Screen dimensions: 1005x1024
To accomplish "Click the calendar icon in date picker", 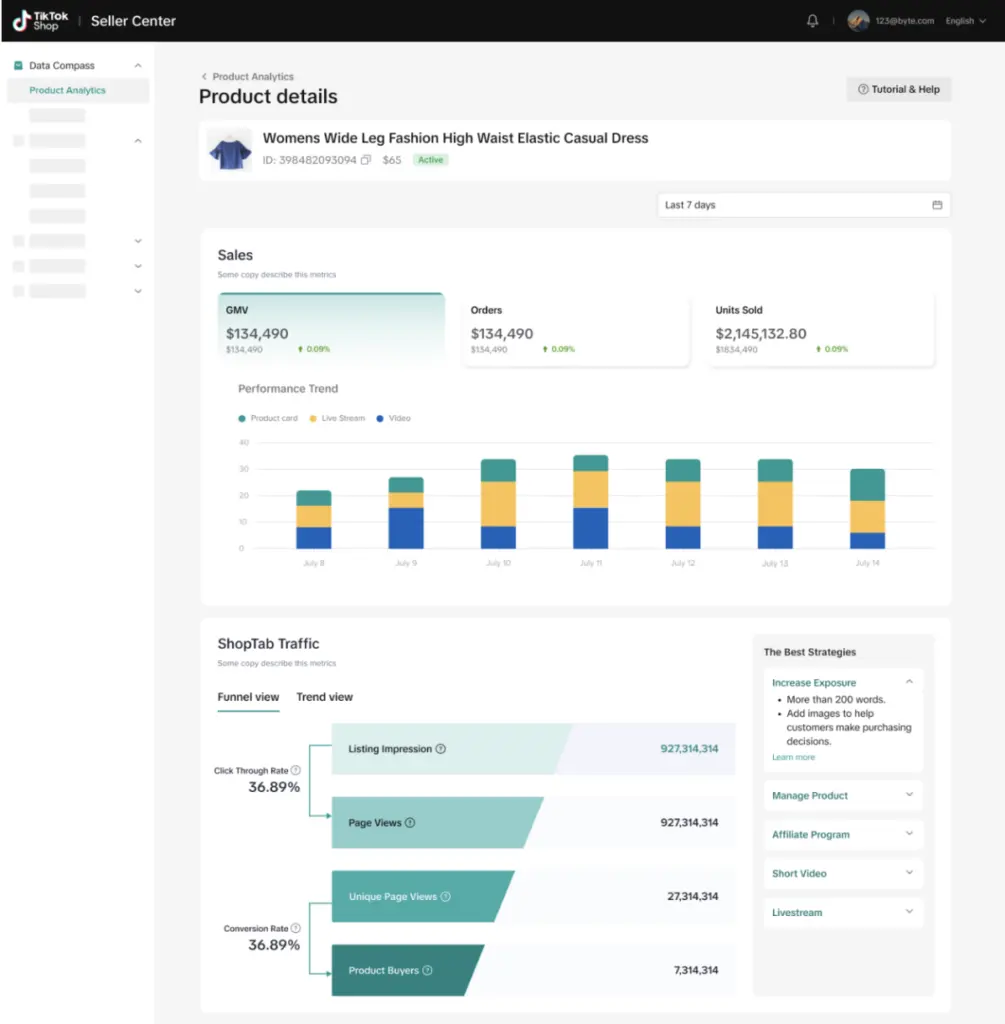I will pos(937,205).
